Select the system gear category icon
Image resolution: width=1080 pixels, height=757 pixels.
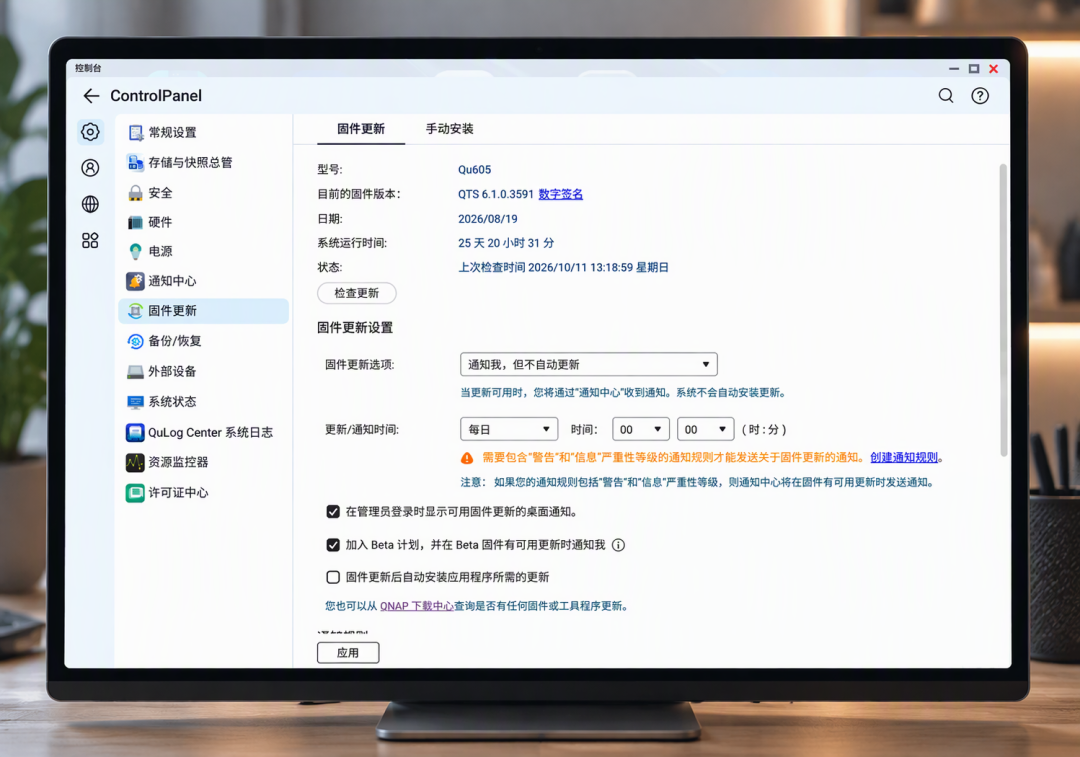coord(90,132)
